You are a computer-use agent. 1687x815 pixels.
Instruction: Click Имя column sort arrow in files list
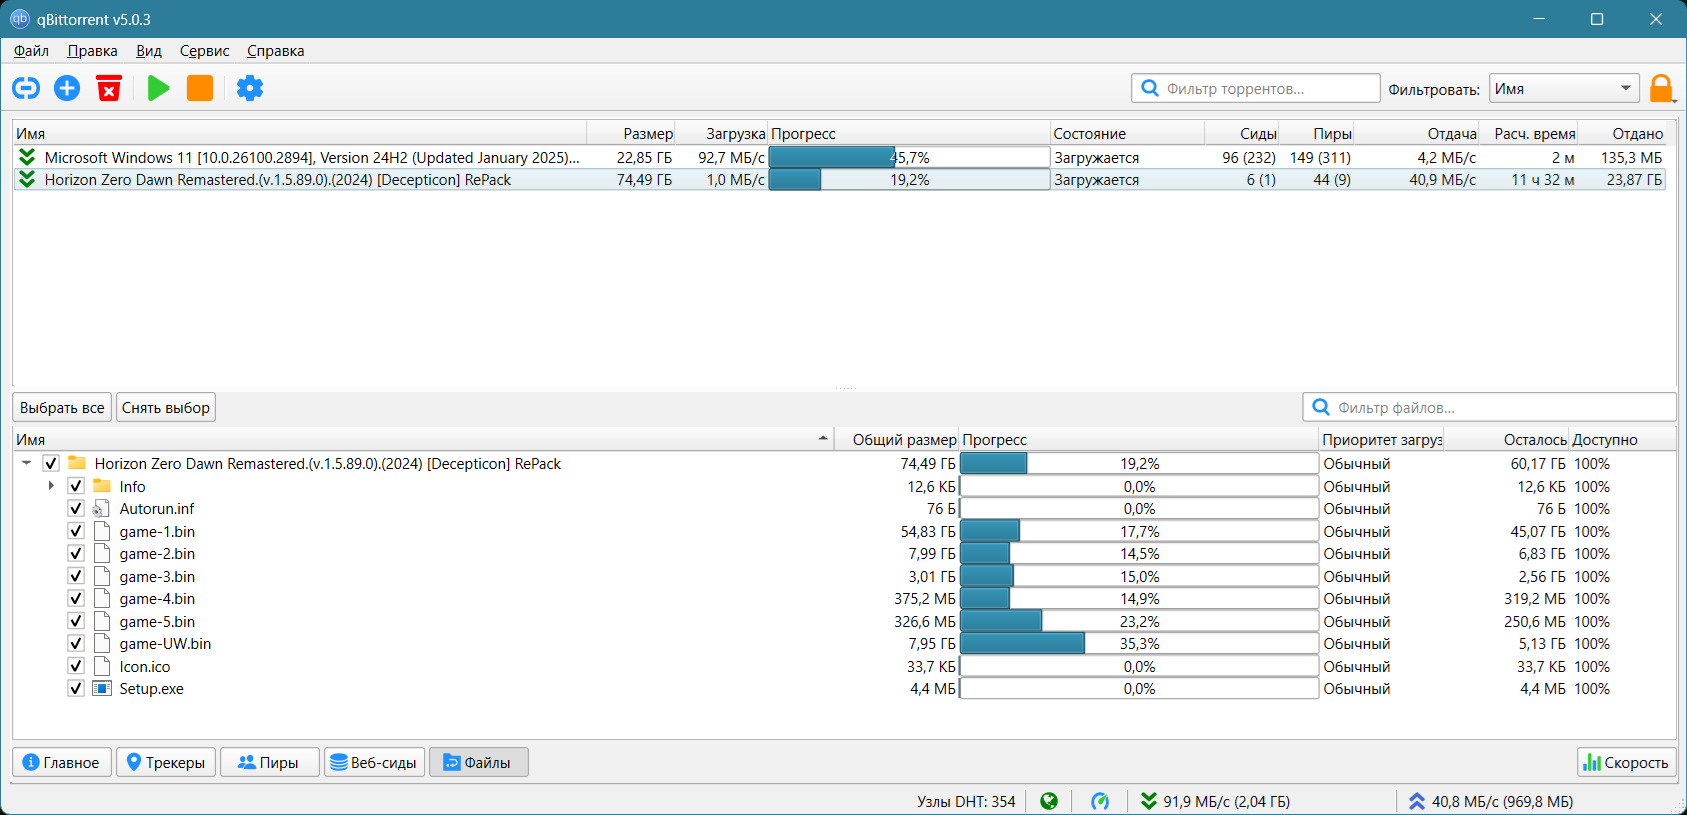(x=823, y=438)
